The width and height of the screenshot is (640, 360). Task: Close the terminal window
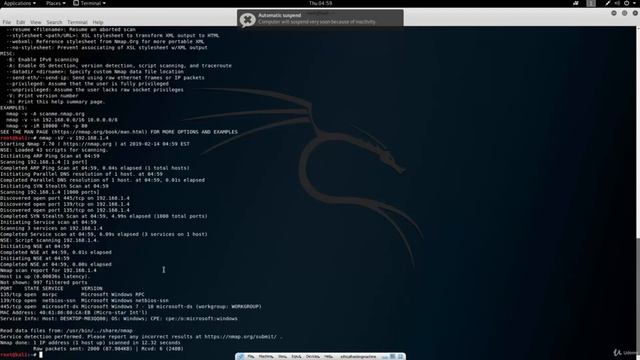point(635,13)
